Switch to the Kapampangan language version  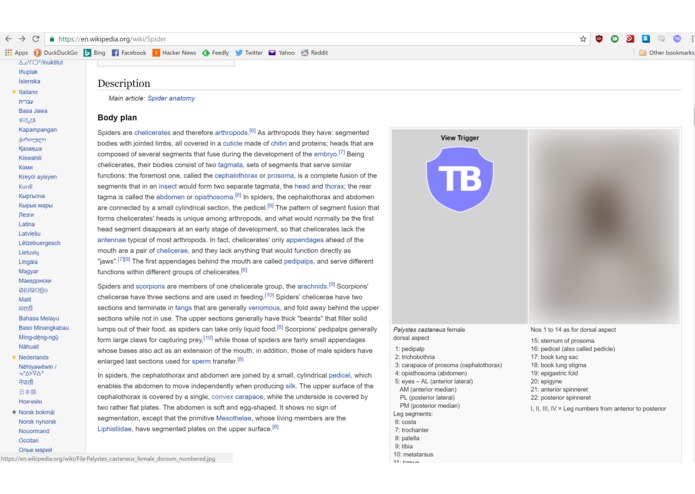38,130
